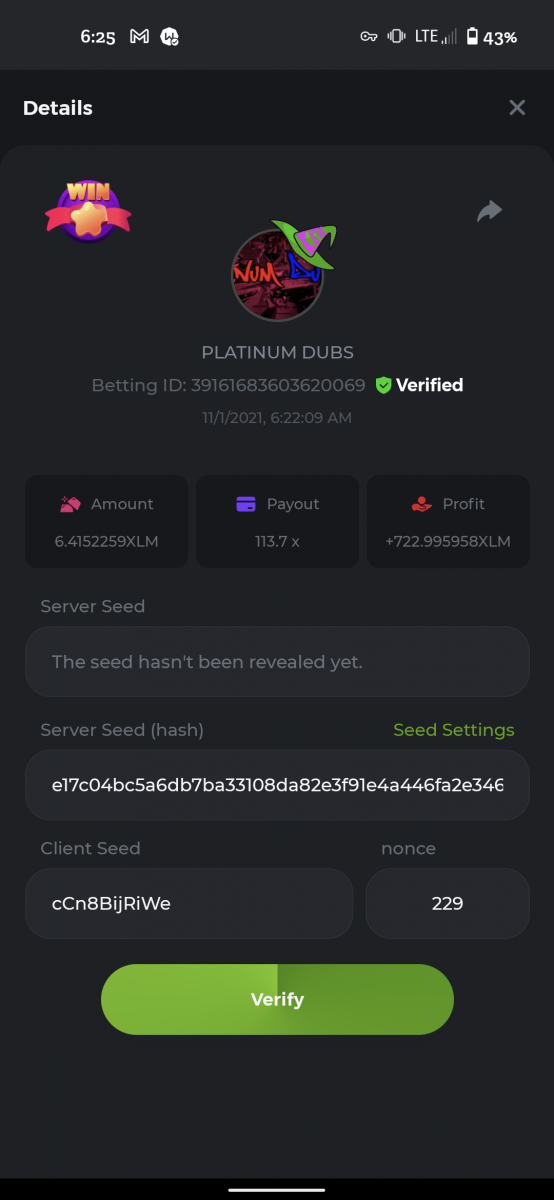Image resolution: width=554 pixels, height=1200 pixels.
Task: Tap the Betting ID number
Action: pos(278,385)
